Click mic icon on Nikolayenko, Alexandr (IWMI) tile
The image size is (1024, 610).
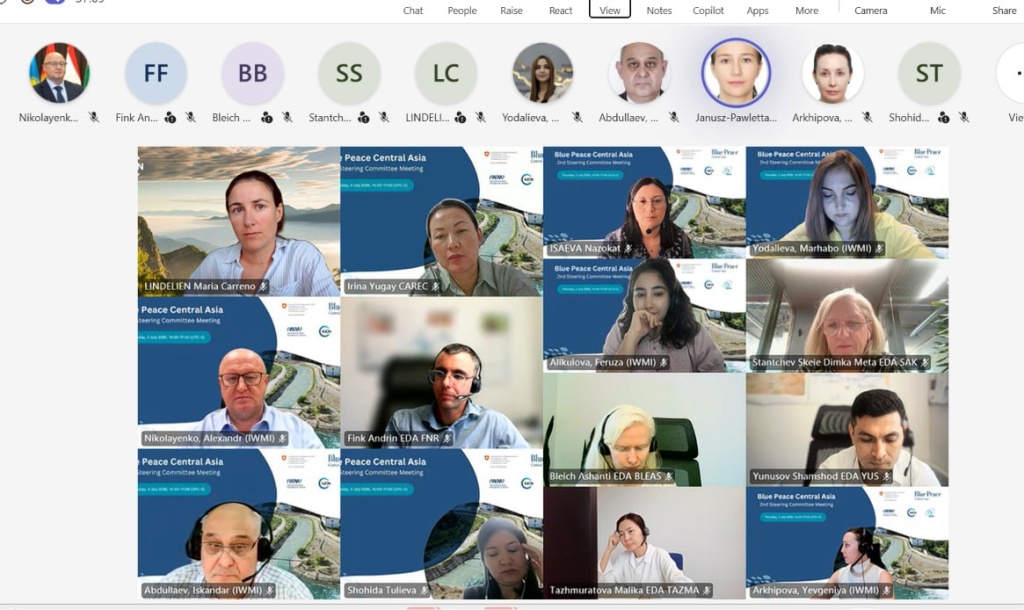coord(283,438)
